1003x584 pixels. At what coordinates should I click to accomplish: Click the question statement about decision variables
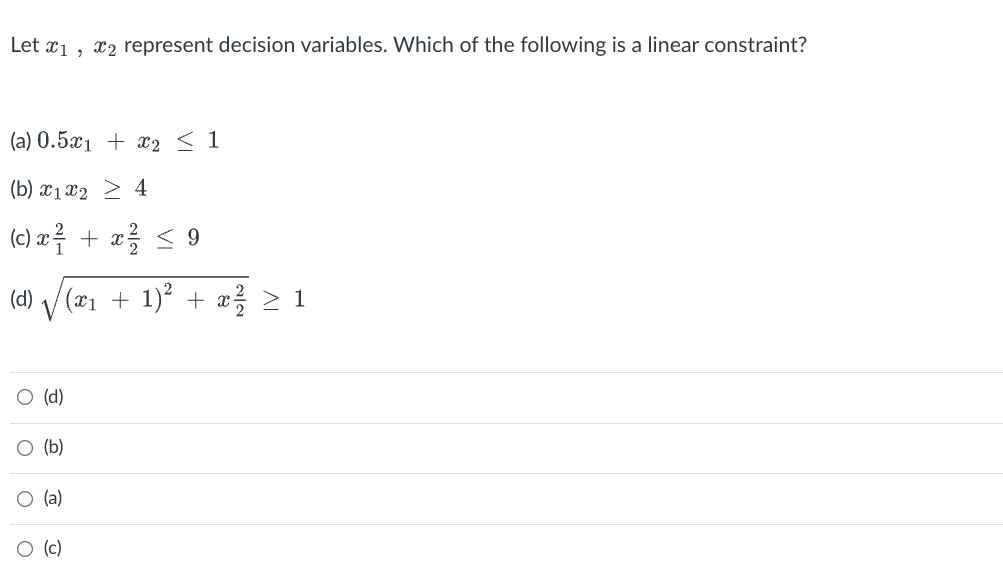click(x=407, y=44)
